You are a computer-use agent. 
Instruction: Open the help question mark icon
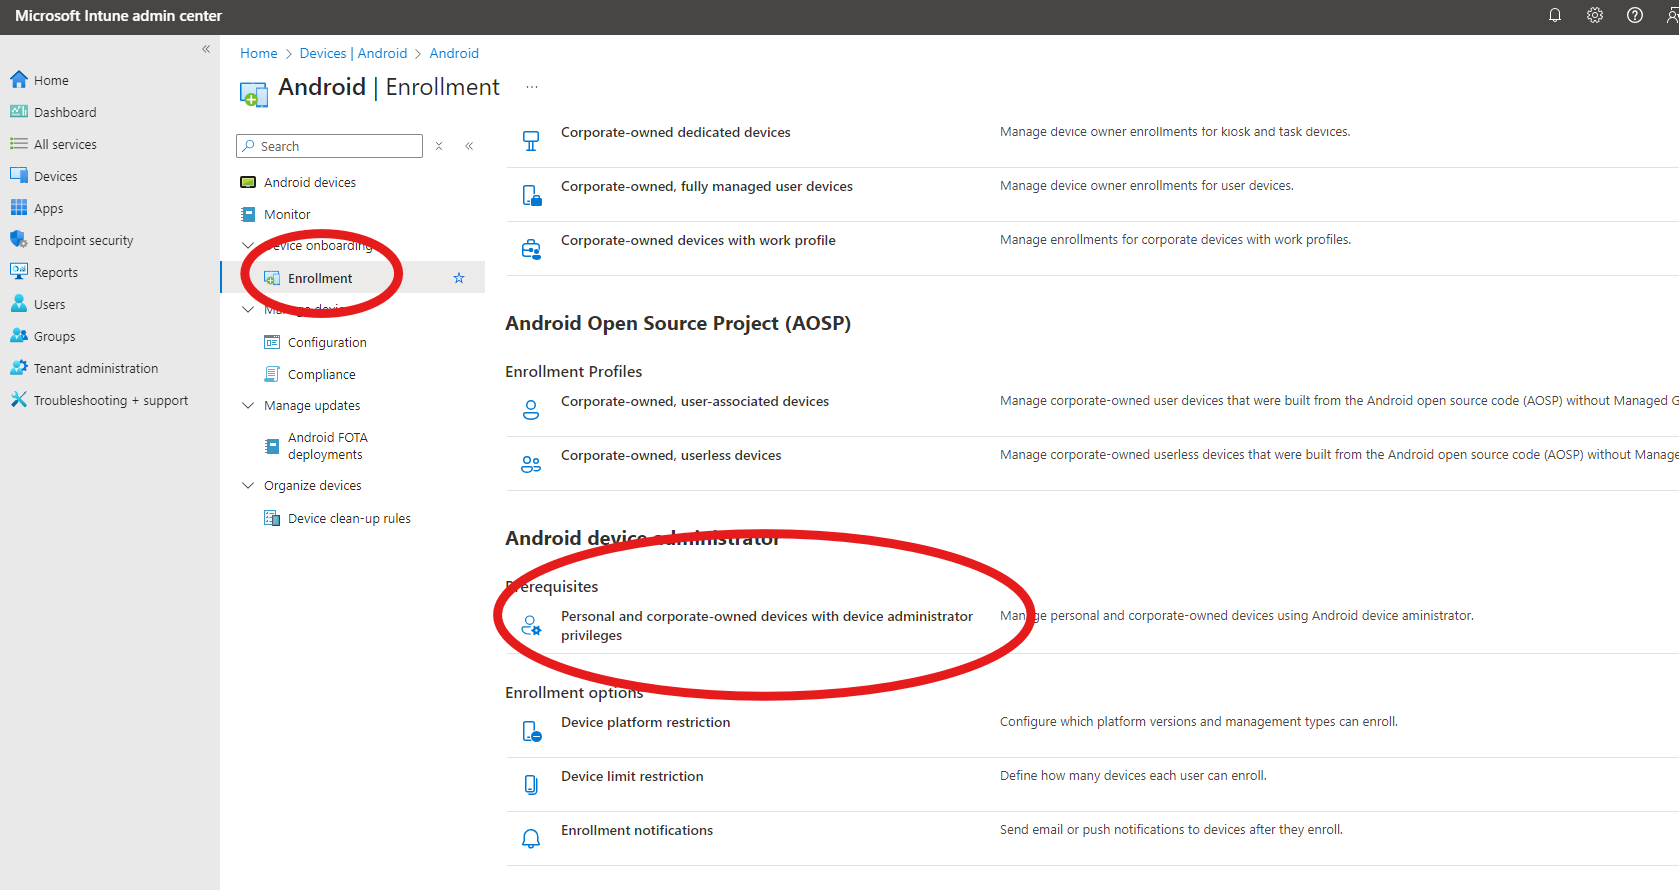tap(1635, 15)
